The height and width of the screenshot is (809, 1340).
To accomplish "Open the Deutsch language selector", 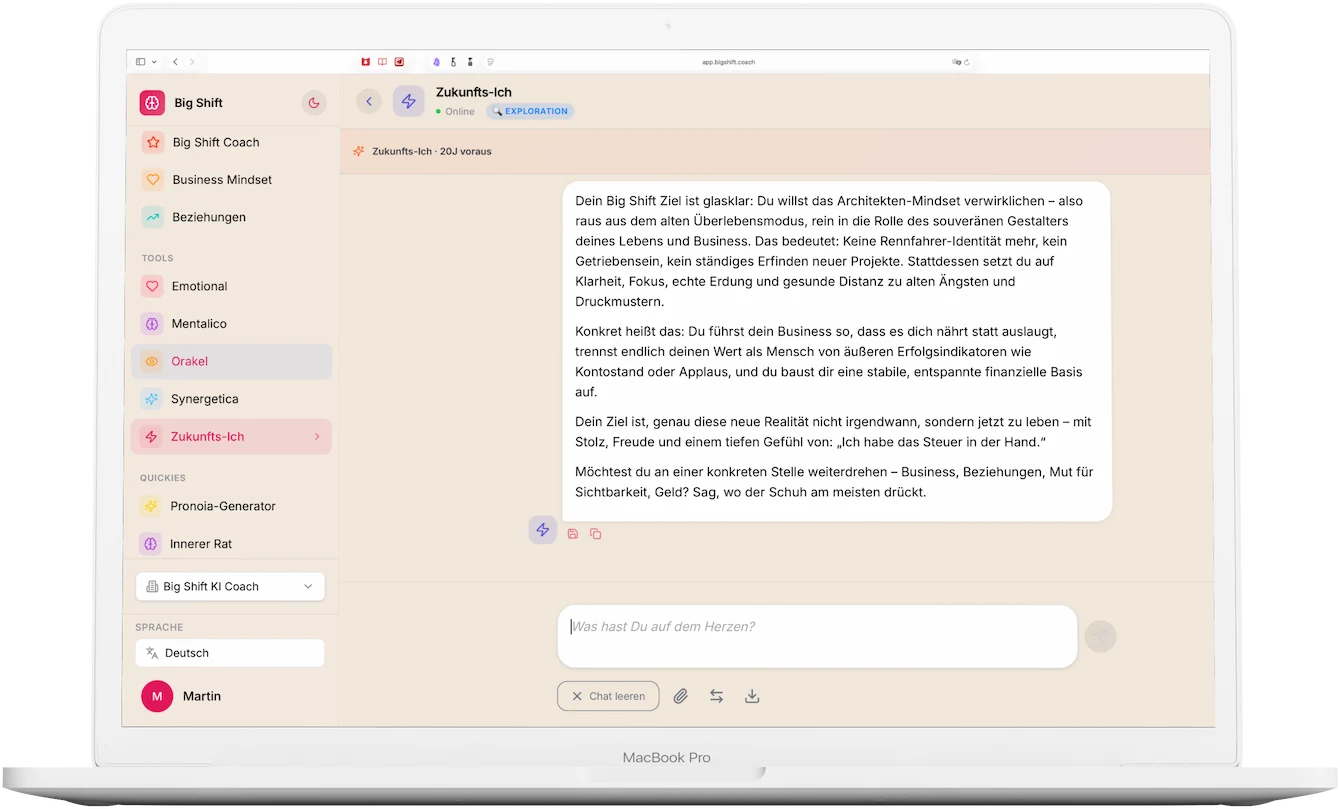I will [230, 653].
